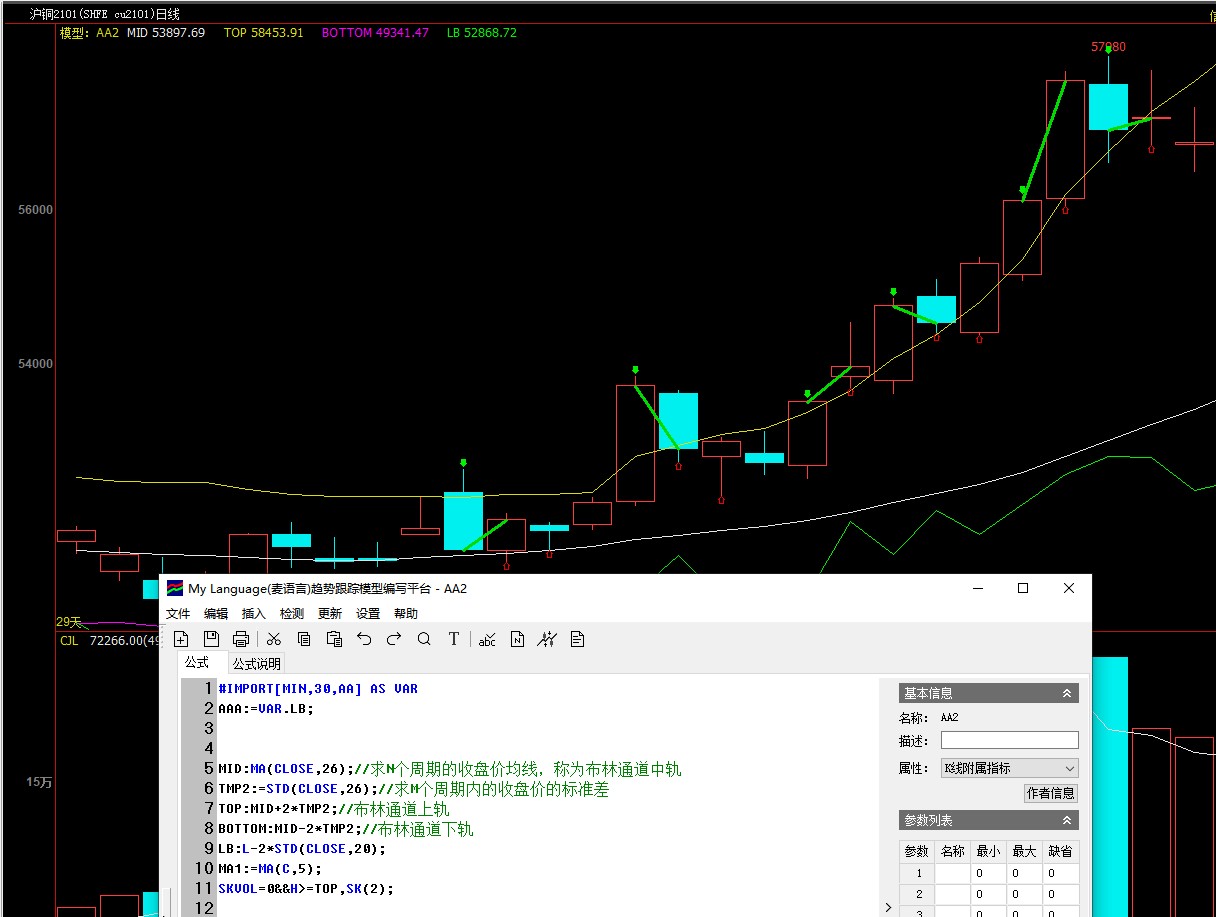Viewport: 1216px width, 917px height.
Task: Click the Paste clipboard icon
Action: click(x=334, y=639)
